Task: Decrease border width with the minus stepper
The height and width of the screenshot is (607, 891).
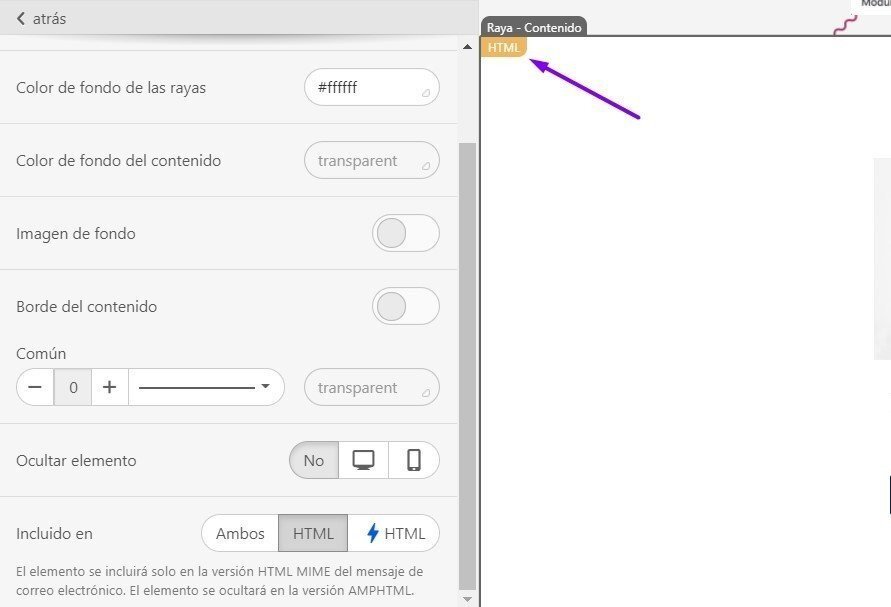Action: [35, 387]
